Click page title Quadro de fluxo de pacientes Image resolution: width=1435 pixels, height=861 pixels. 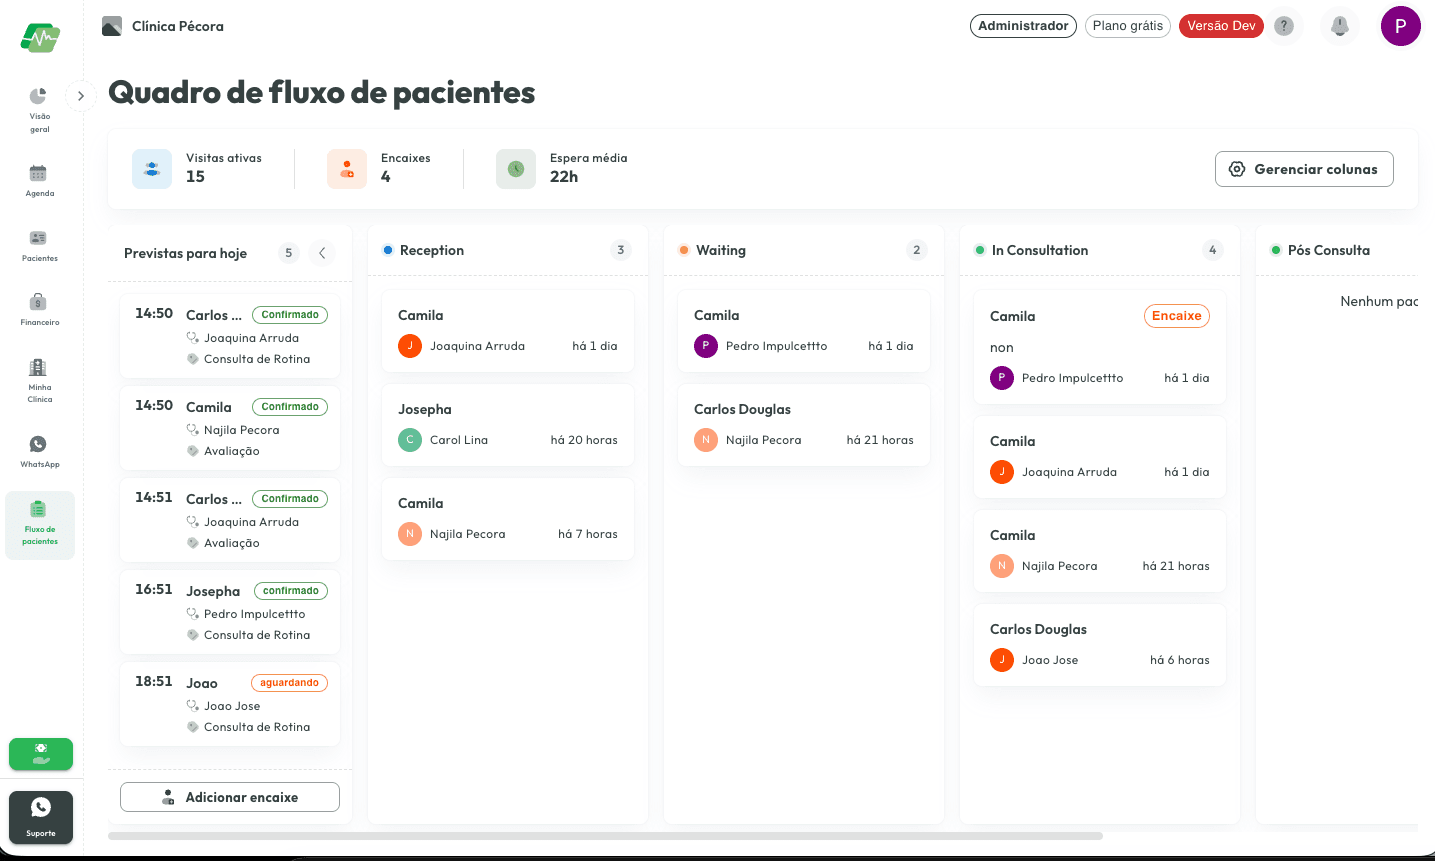click(322, 92)
